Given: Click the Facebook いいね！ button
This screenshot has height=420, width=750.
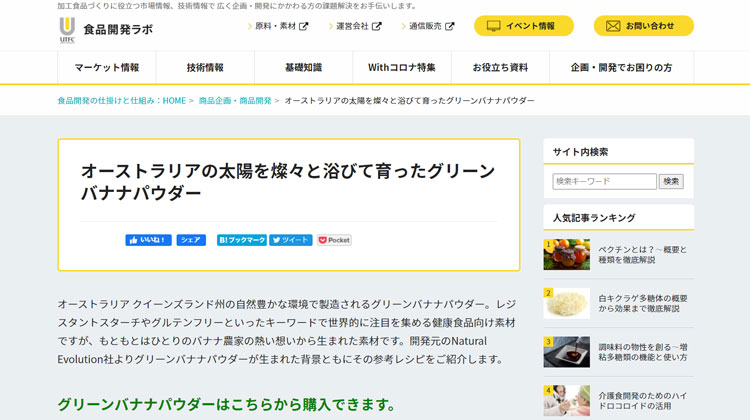Looking at the screenshot, I should tap(148, 240).
